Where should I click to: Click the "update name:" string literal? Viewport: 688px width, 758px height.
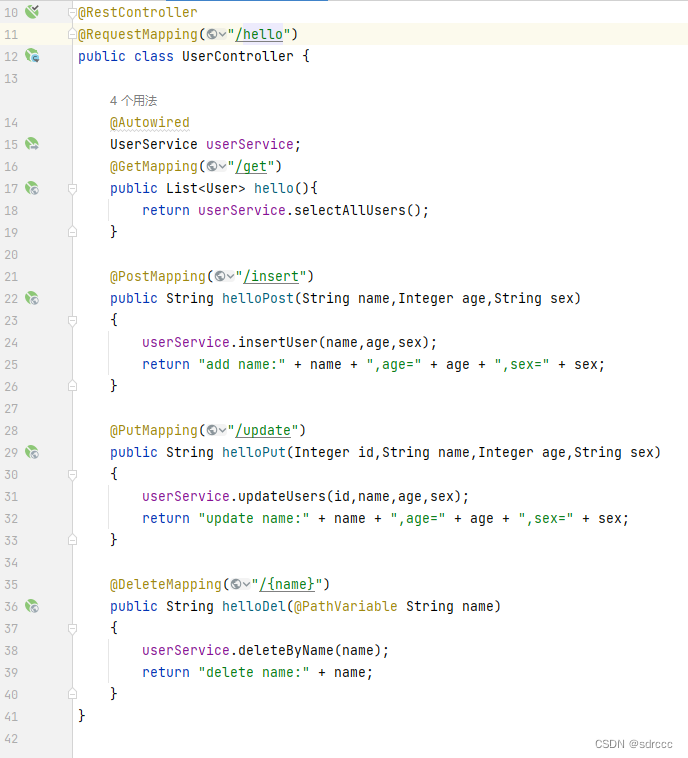(254, 518)
